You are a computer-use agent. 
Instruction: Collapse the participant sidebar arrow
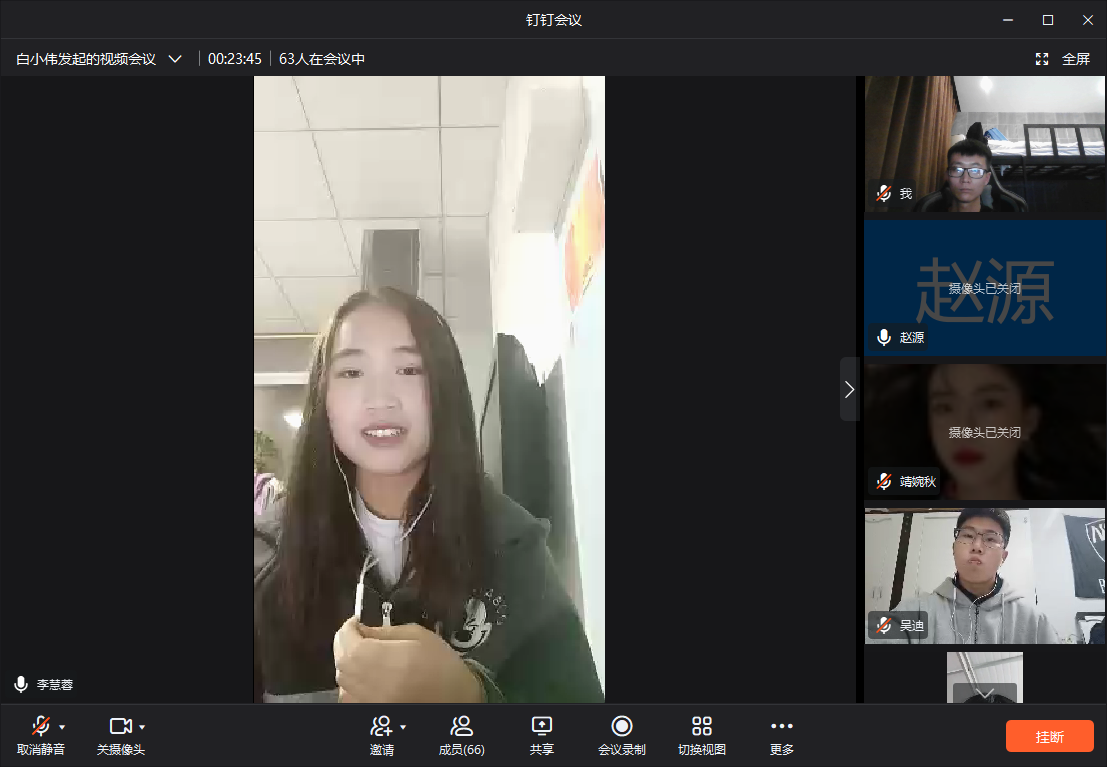click(849, 389)
